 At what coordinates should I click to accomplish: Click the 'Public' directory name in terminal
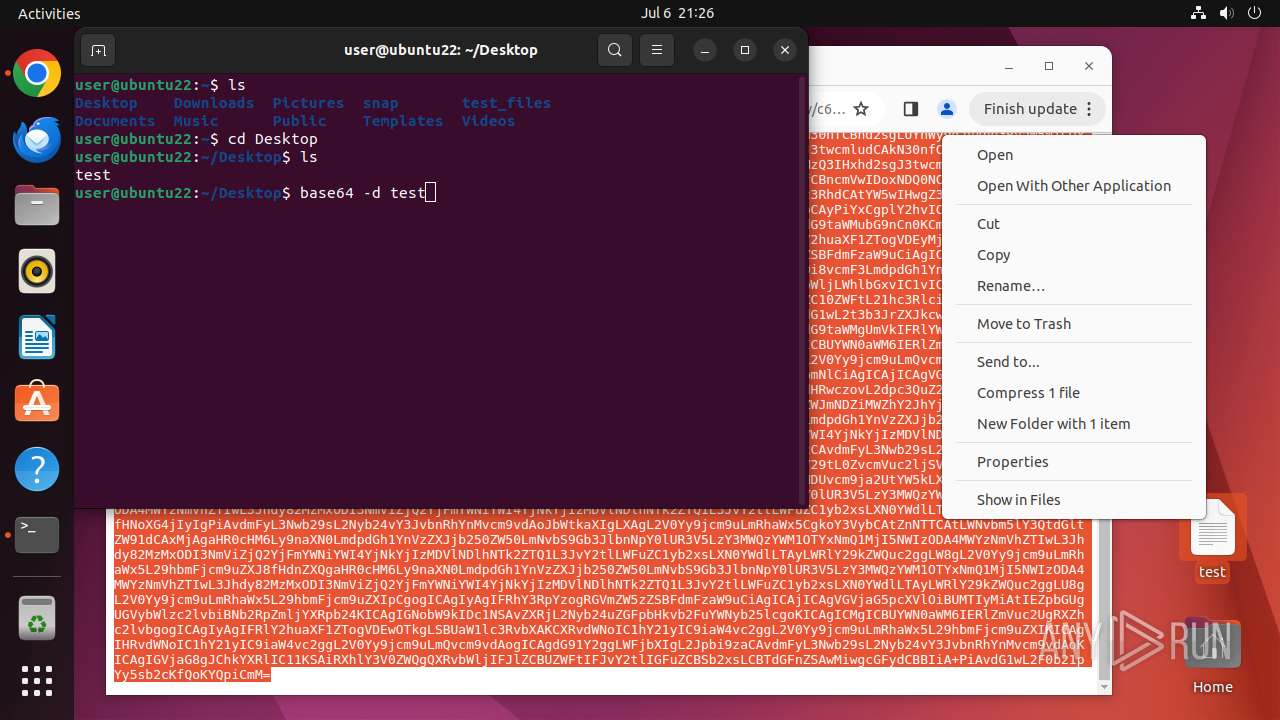pos(299,121)
